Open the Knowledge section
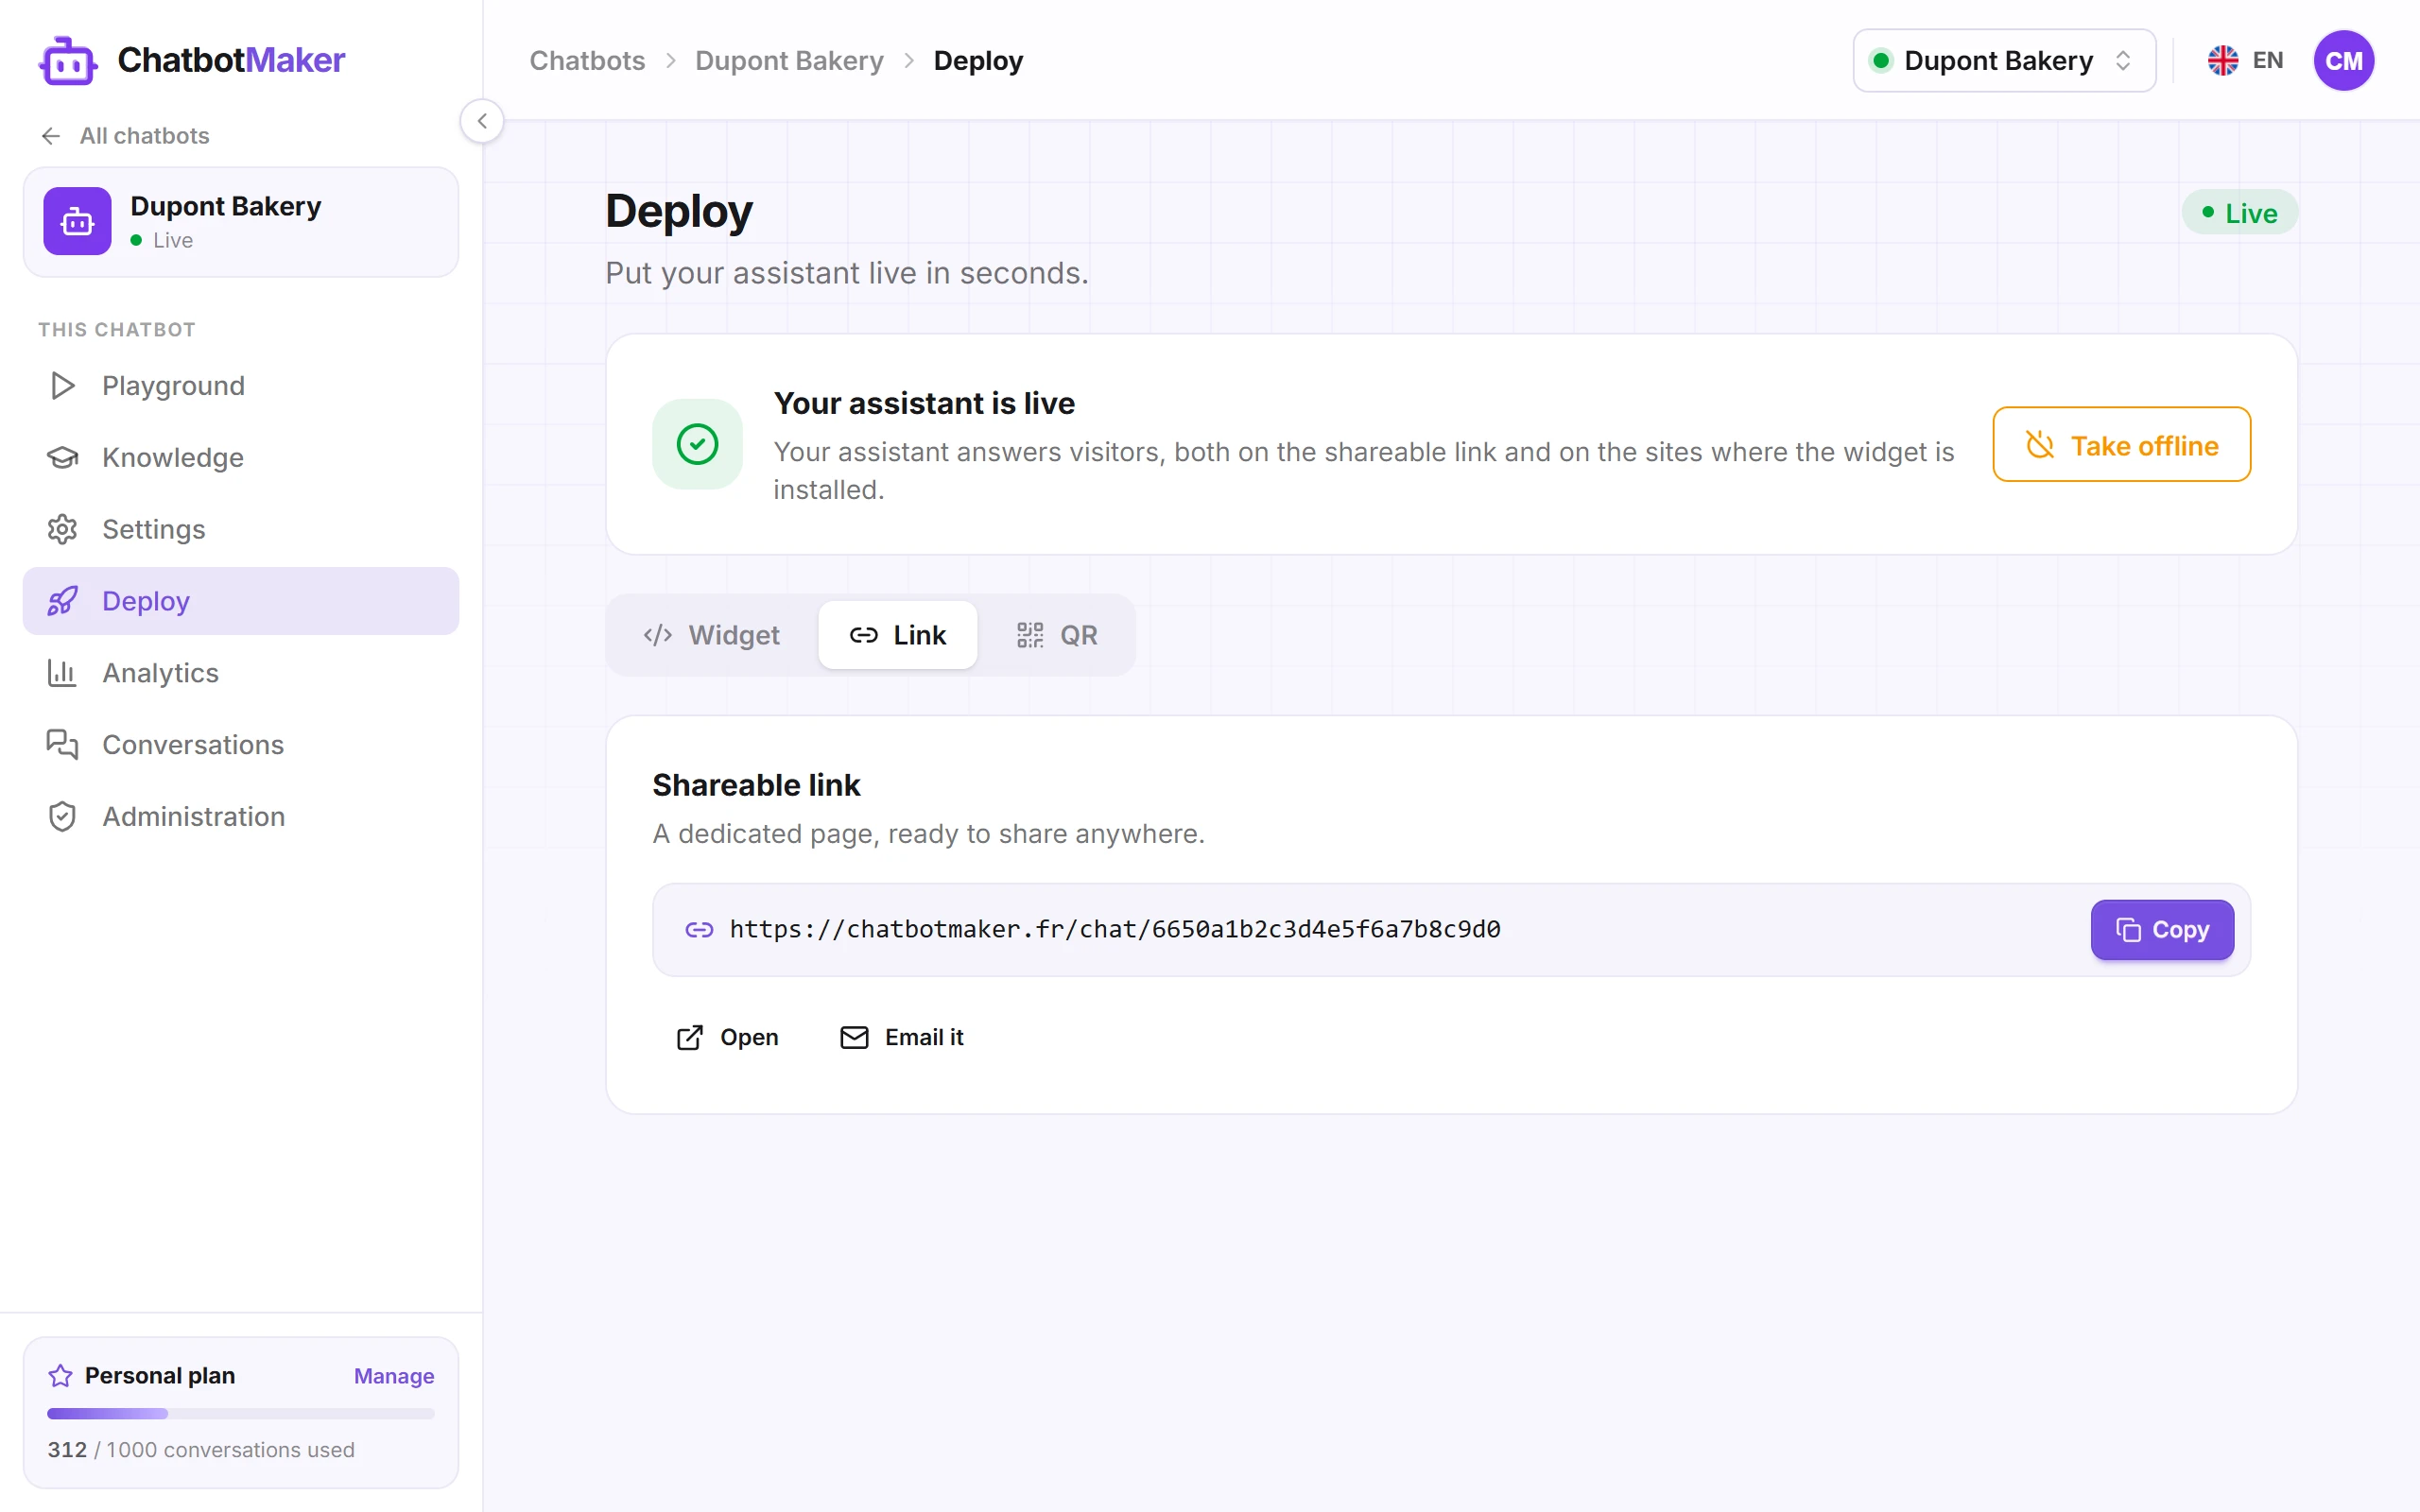 point(241,457)
